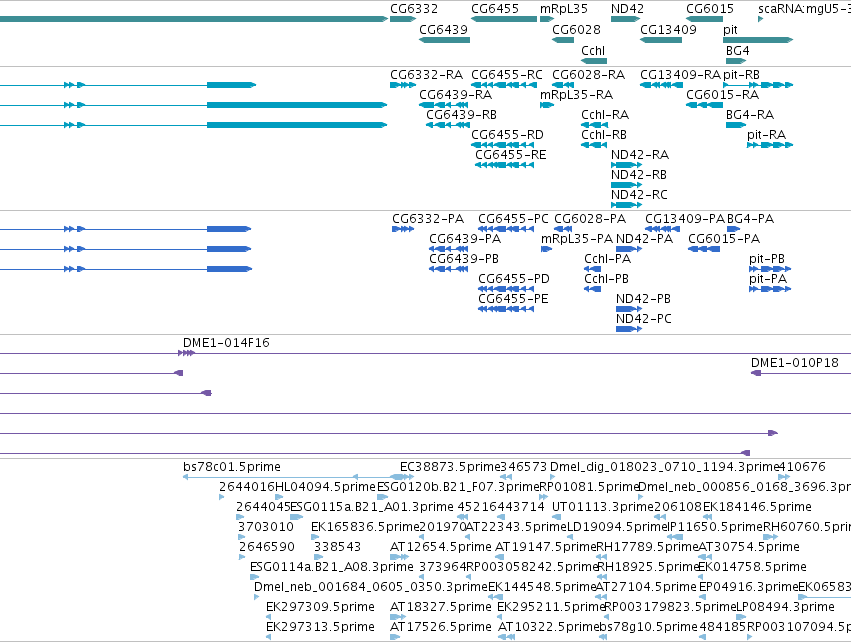Click the CG6455 gene label
This screenshot has width=851, height=642.
click(x=495, y=9)
